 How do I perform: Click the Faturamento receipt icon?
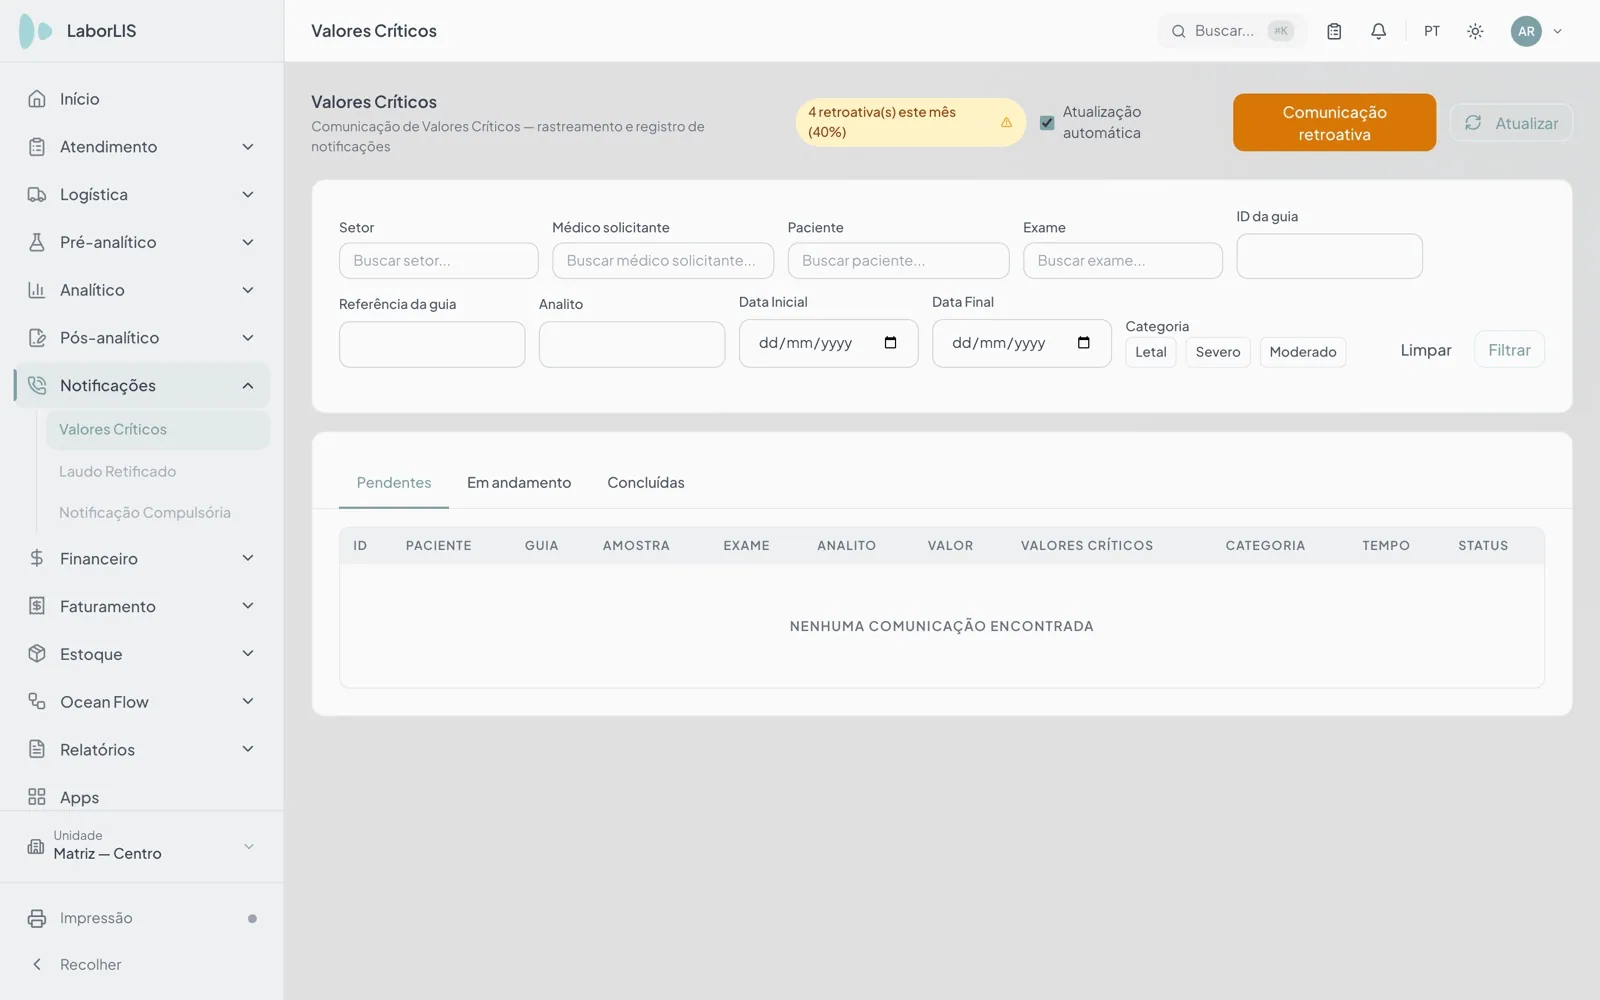pyautogui.click(x=37, y=606)
